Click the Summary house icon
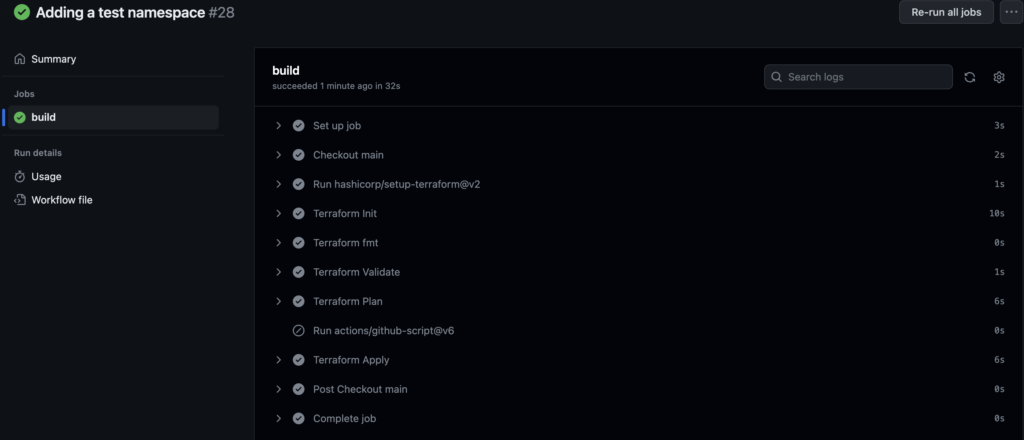Viewport: 1024px width, 440px height. point(20,59)
